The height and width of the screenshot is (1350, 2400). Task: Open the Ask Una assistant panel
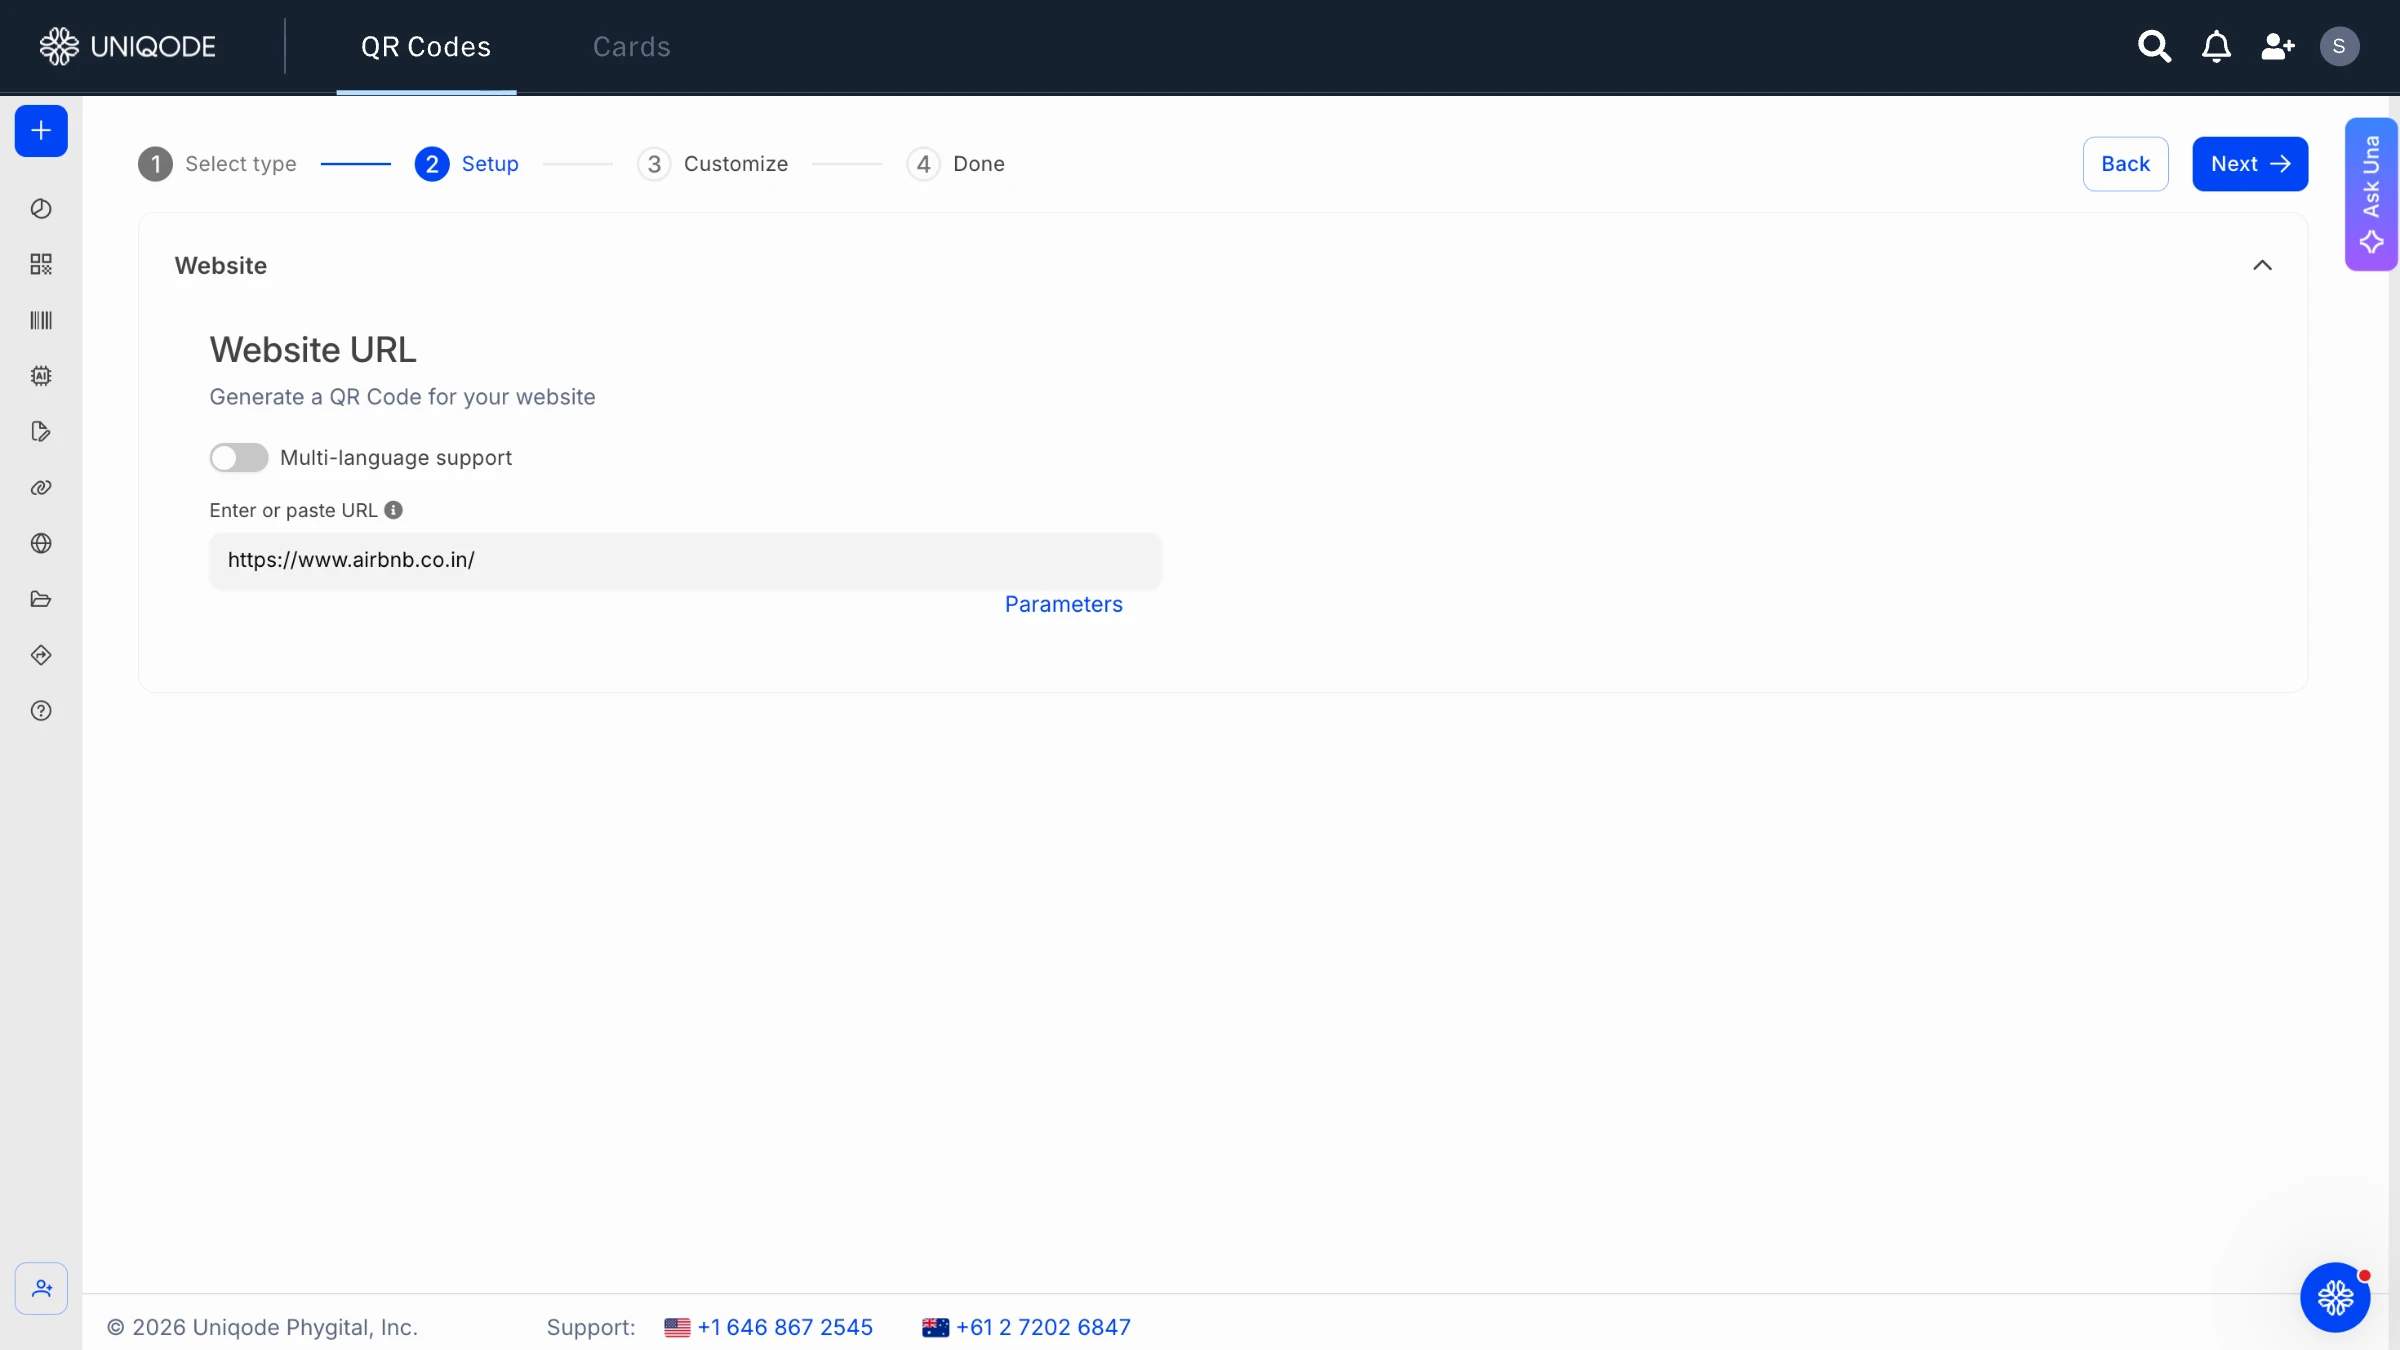2371,194
